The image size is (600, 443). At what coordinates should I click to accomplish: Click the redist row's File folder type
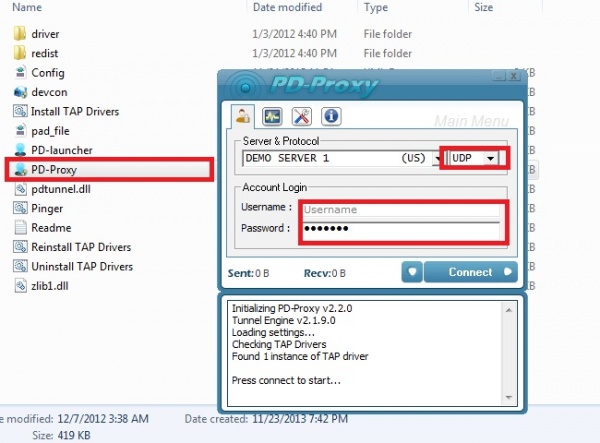coord(388,53)
